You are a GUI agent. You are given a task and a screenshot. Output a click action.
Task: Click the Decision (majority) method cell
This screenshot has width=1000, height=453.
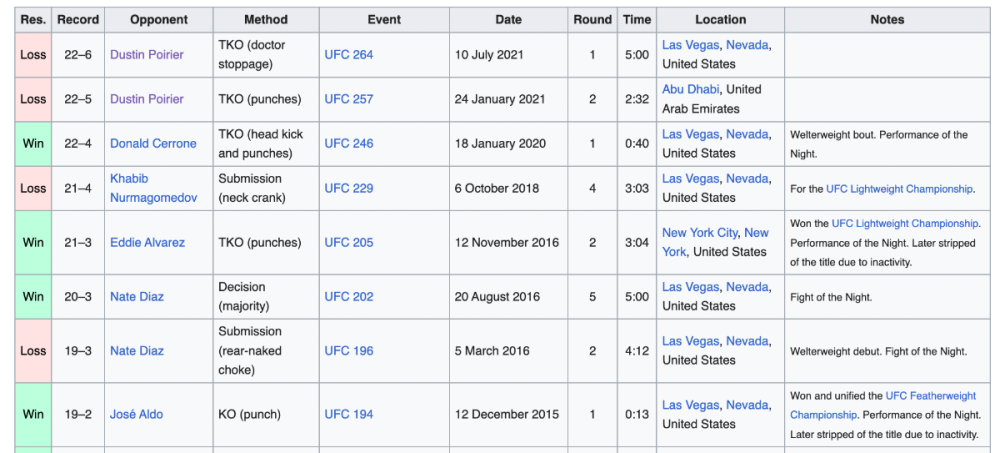pos(266,297)
